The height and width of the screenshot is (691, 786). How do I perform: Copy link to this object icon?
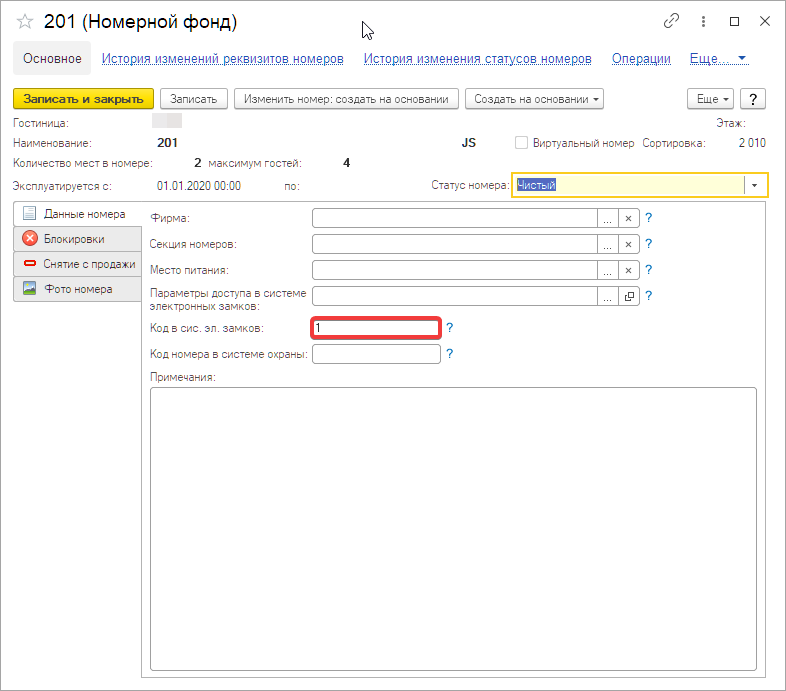point(671,21)
